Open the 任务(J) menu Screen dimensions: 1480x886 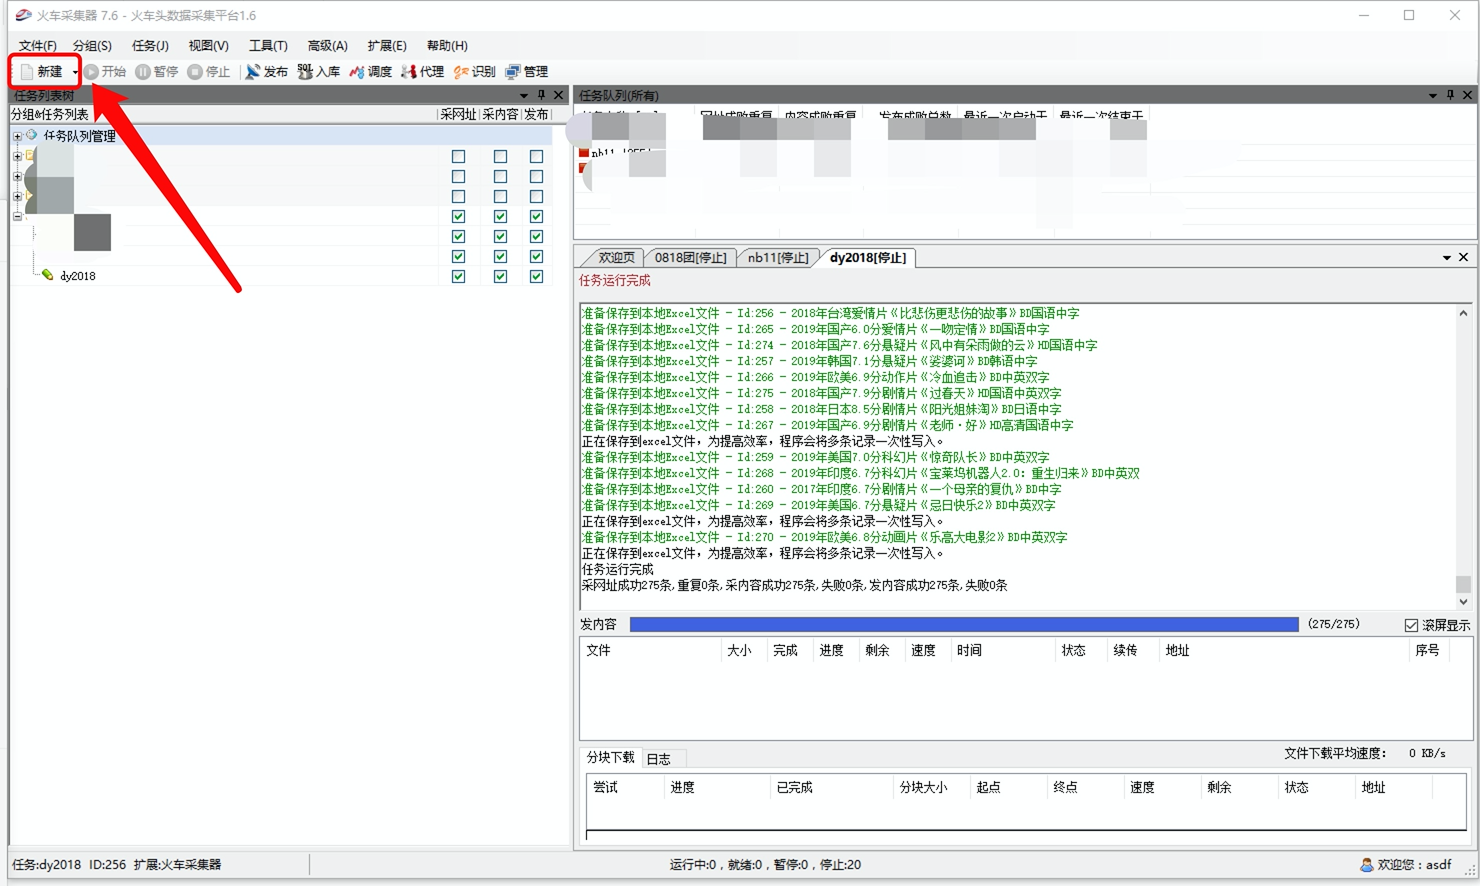point(150,45)
